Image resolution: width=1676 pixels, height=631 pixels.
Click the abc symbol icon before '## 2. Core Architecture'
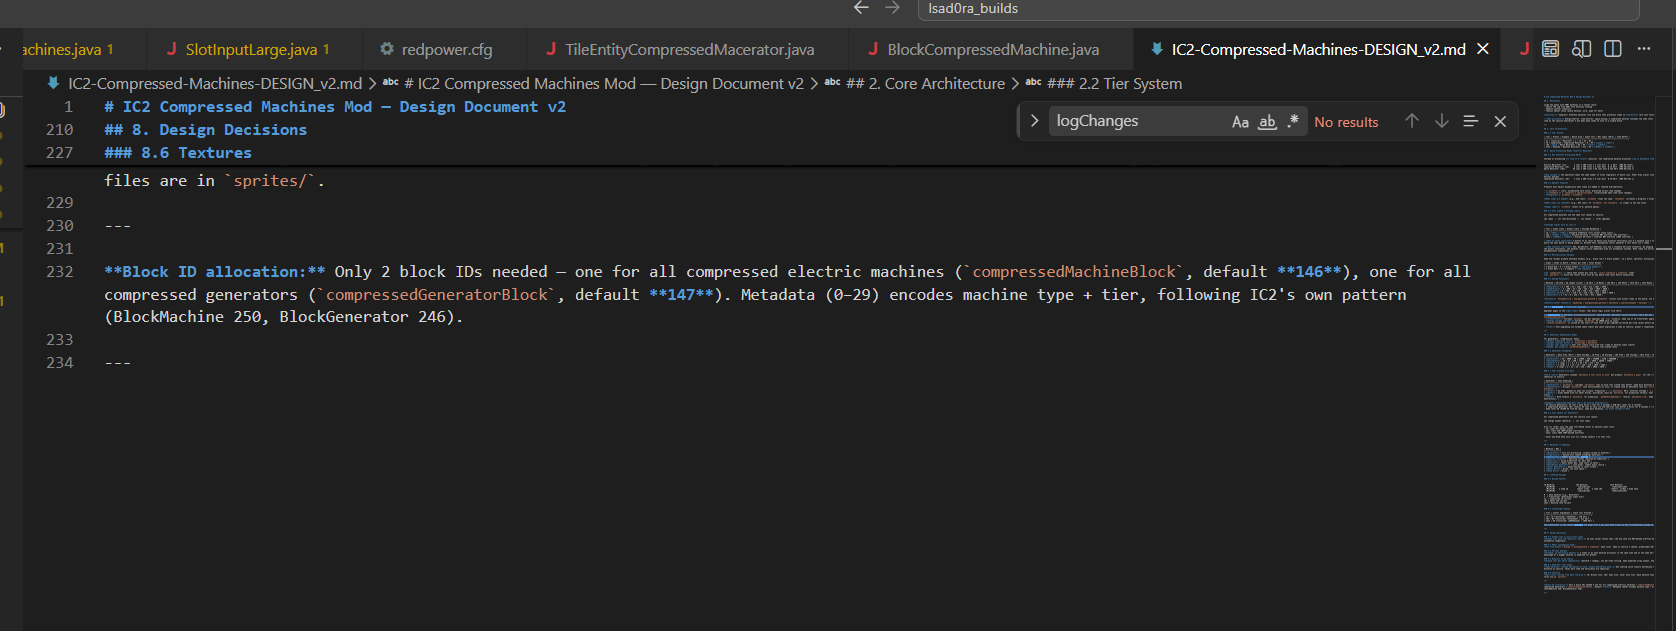832,83
